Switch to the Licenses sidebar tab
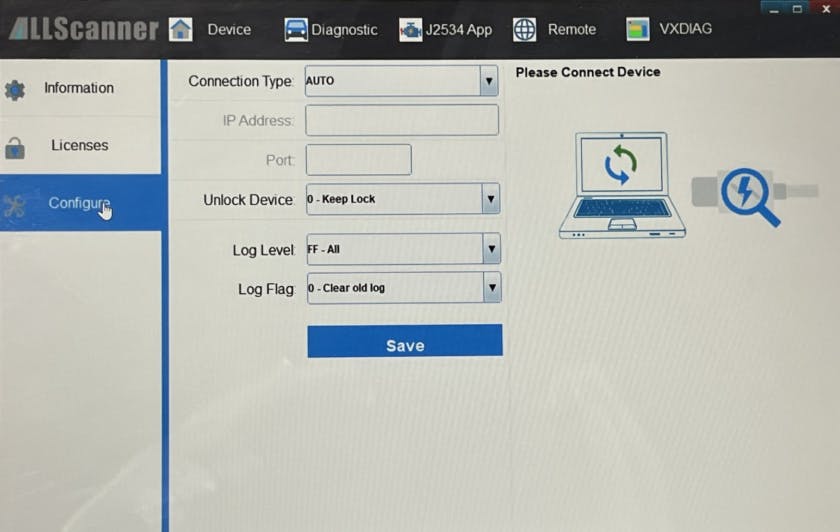The width and height of the screenshot is (840, 532). tap(79, 145)
